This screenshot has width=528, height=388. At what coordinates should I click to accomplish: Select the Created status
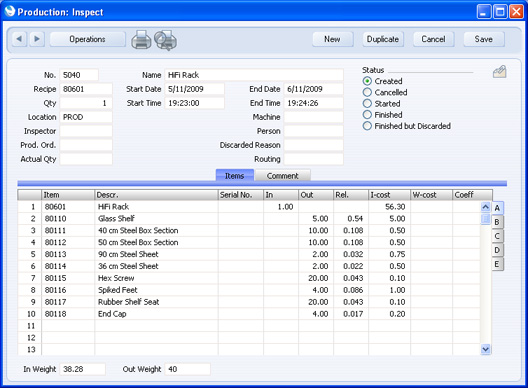(367, 81)
